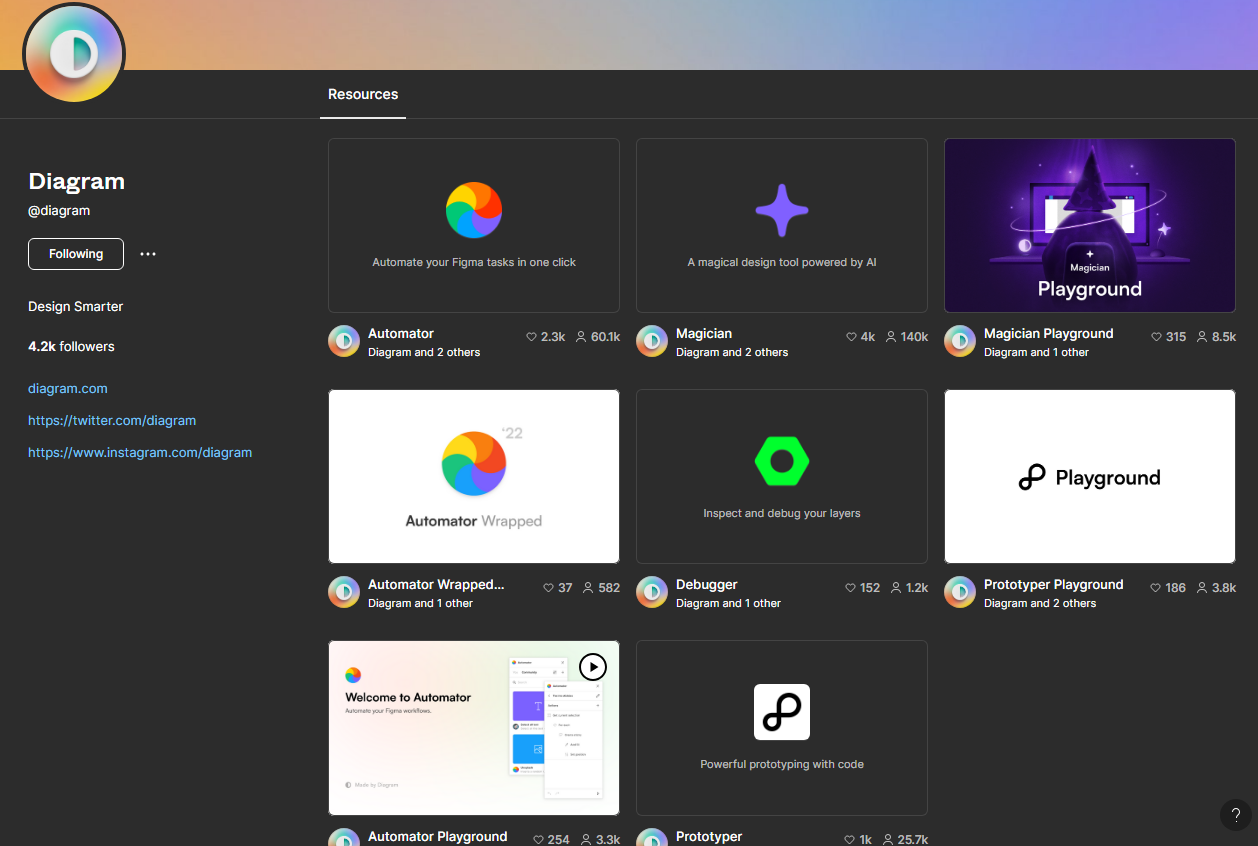Click 'Diagram and 2 others' under the 4k-likes Magician title
1258x846 pixels.
(732, 352)
